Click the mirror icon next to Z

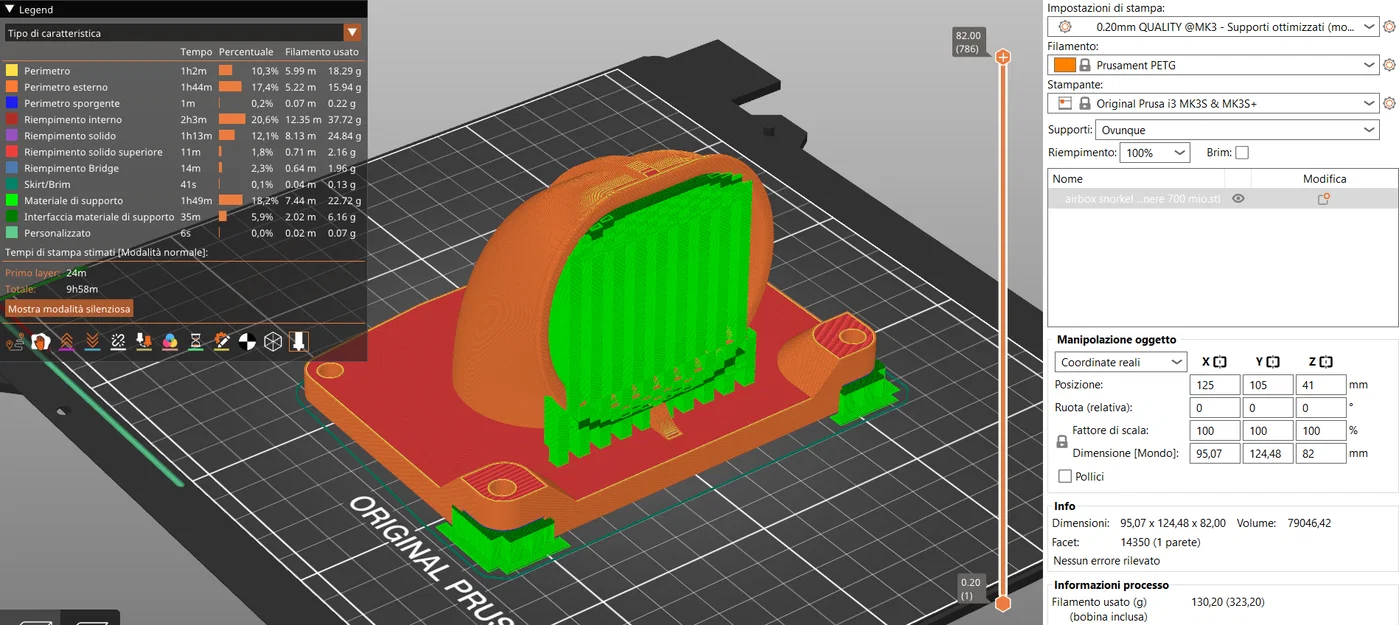pos(1326,362)
